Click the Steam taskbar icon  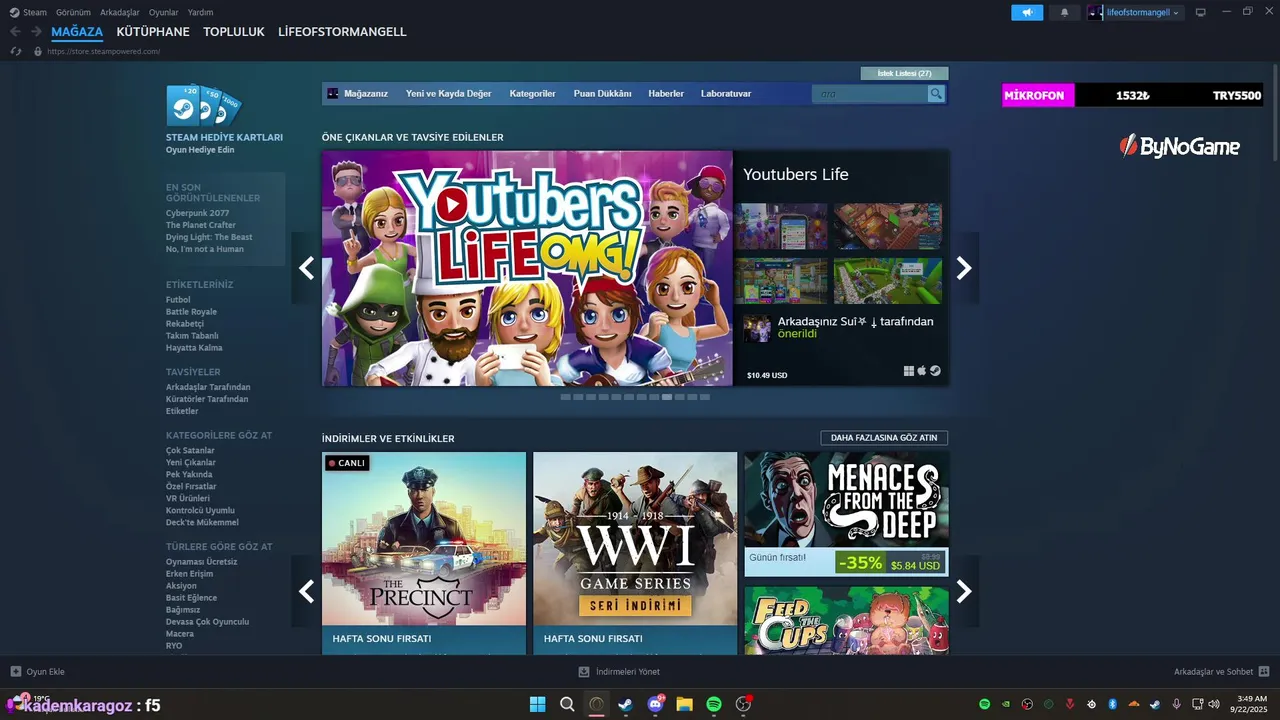pyautogui.click(x=626, y=704)
